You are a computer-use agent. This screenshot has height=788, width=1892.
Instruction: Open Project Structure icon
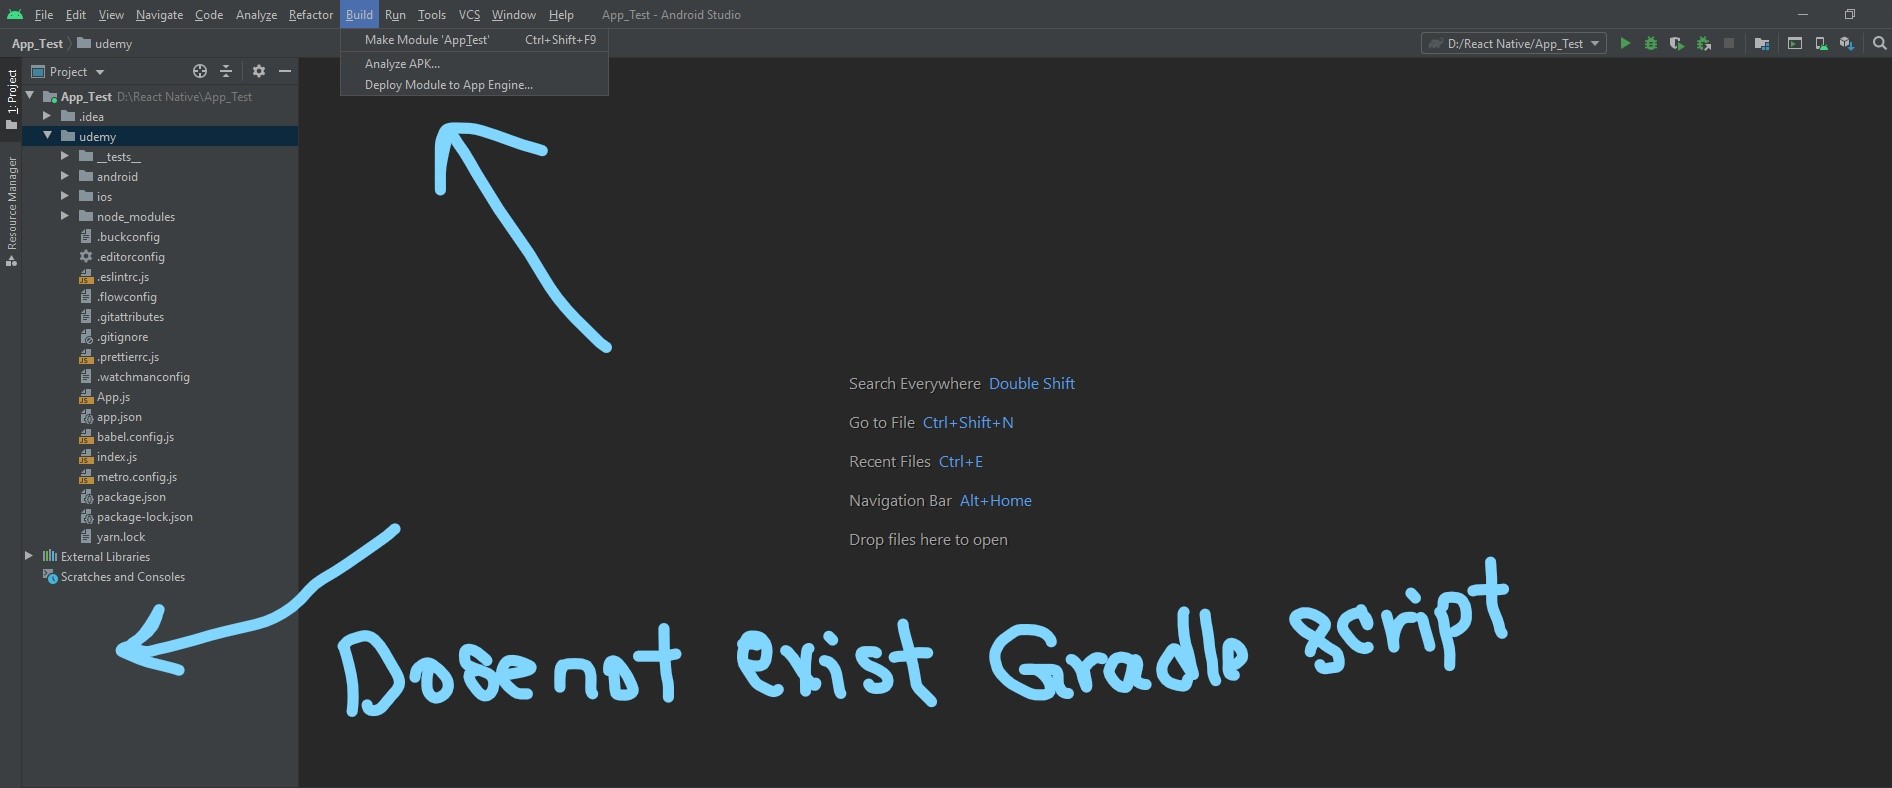click(x=1762, y=43)
